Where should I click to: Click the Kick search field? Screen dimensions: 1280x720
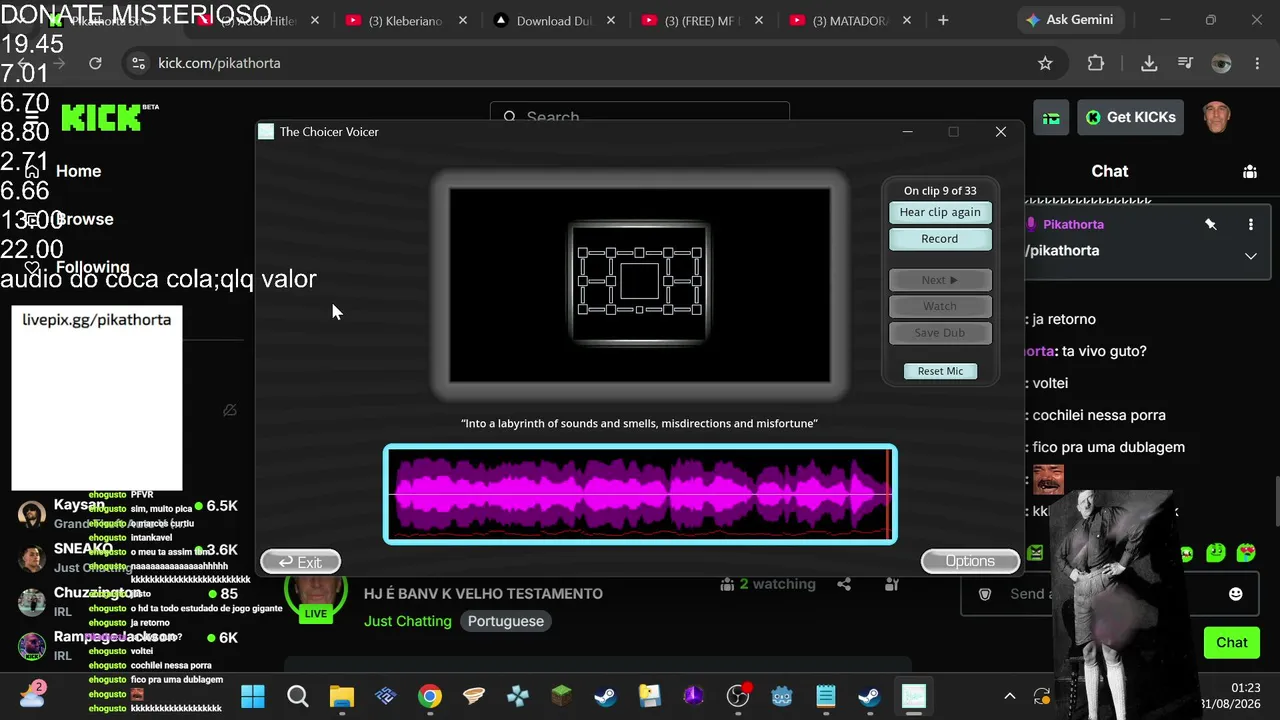pos(640,117)
